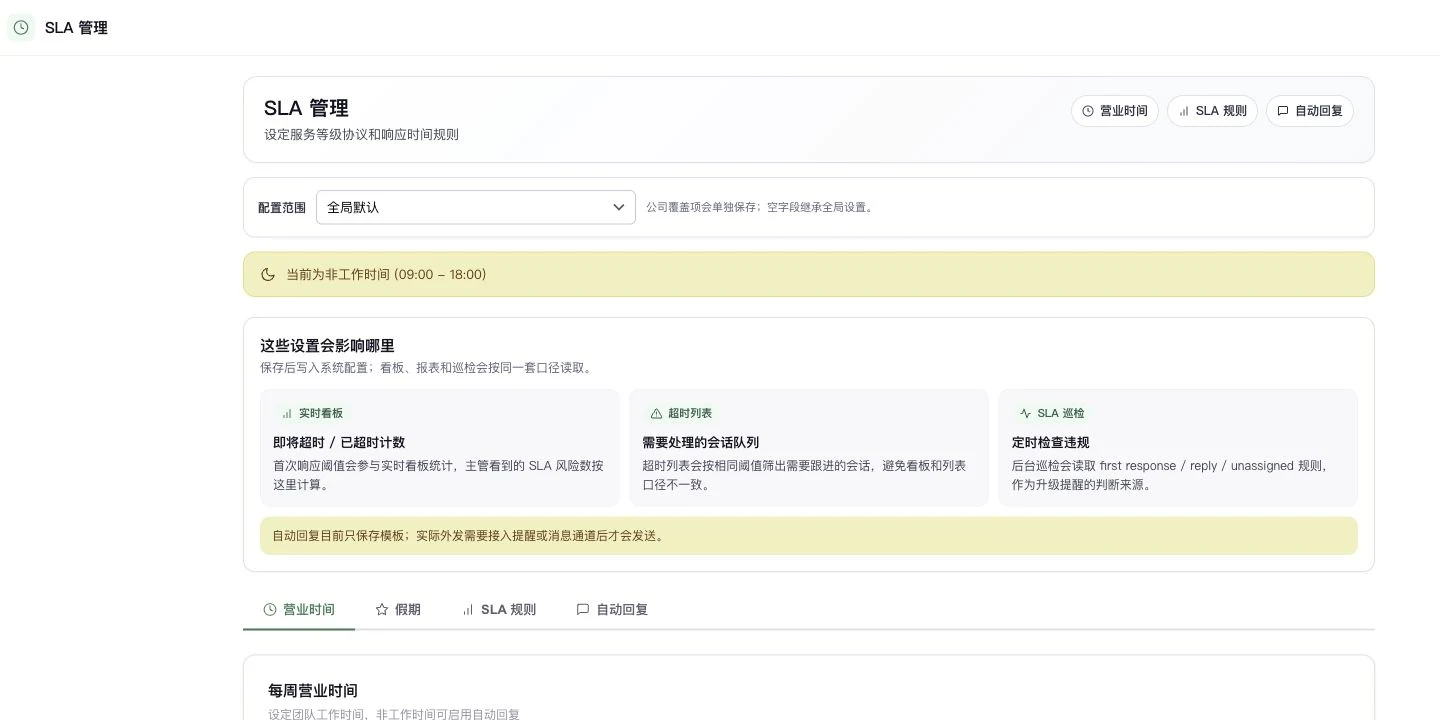Click the warning triangle icon on 超时列表 card
The image size is (1440, 720).
click(x=656, y=413)
